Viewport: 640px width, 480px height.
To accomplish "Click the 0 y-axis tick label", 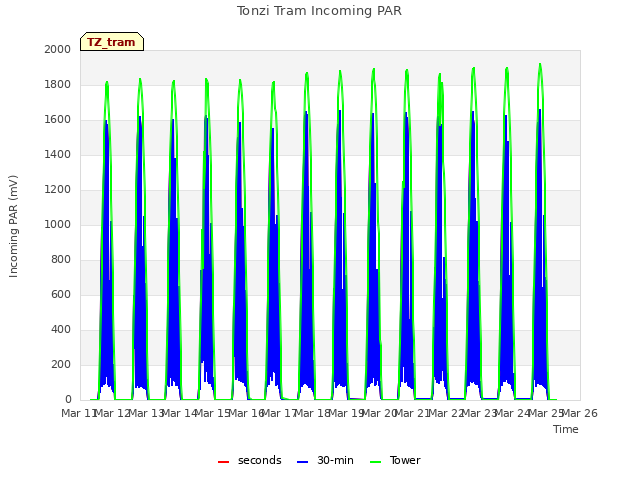I will click(x=68, y=400).
